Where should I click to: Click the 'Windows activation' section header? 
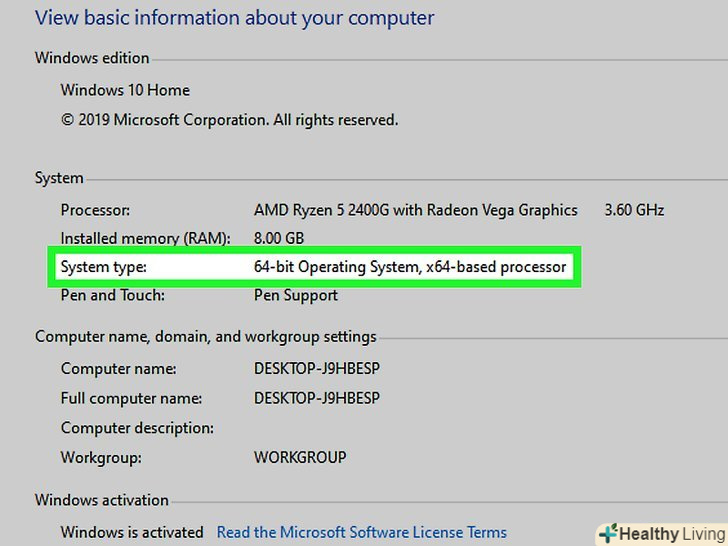pos(101,500)
